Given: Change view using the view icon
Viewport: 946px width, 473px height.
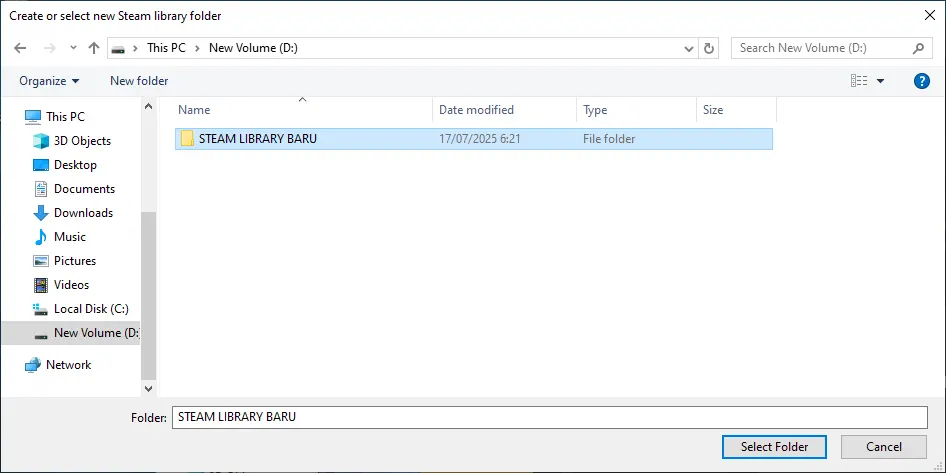Looking at the screenshot, I should 859,81.
